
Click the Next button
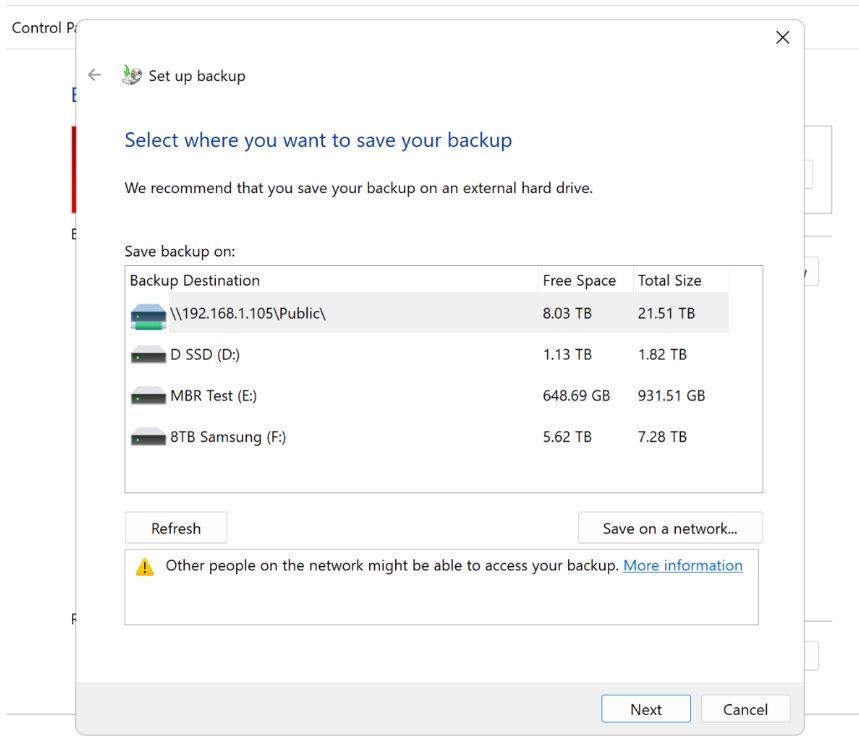click(646, 709)
